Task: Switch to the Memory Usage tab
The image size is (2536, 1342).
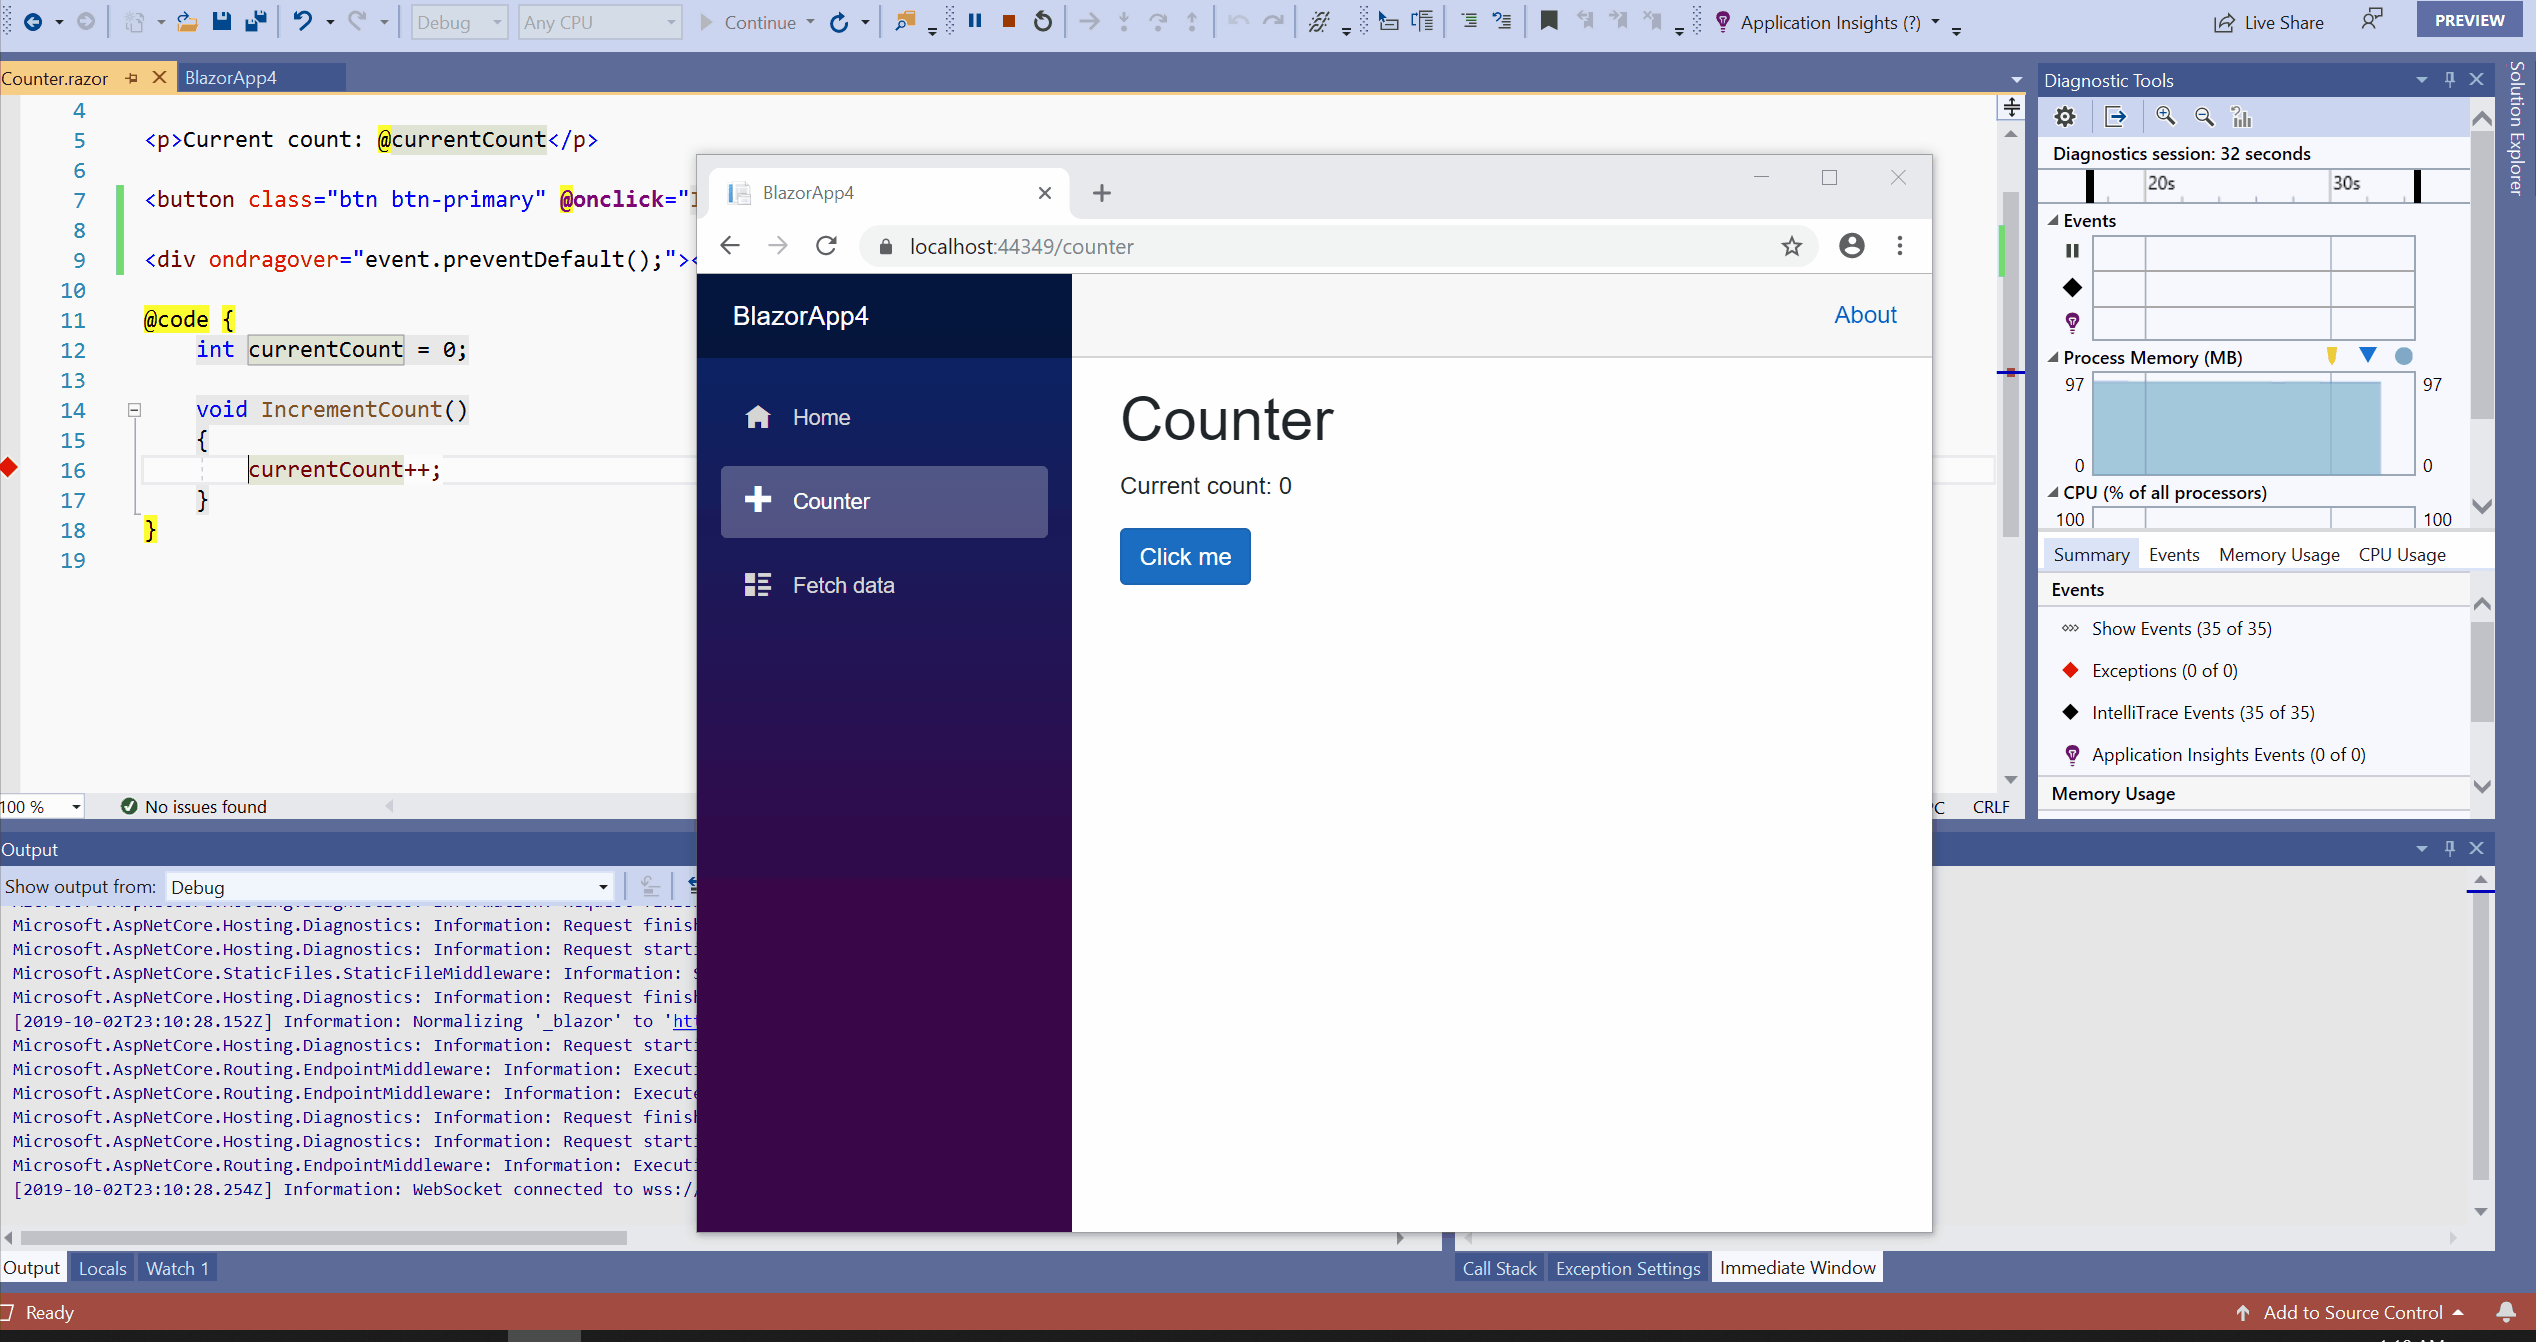Action: [2278, 554]
